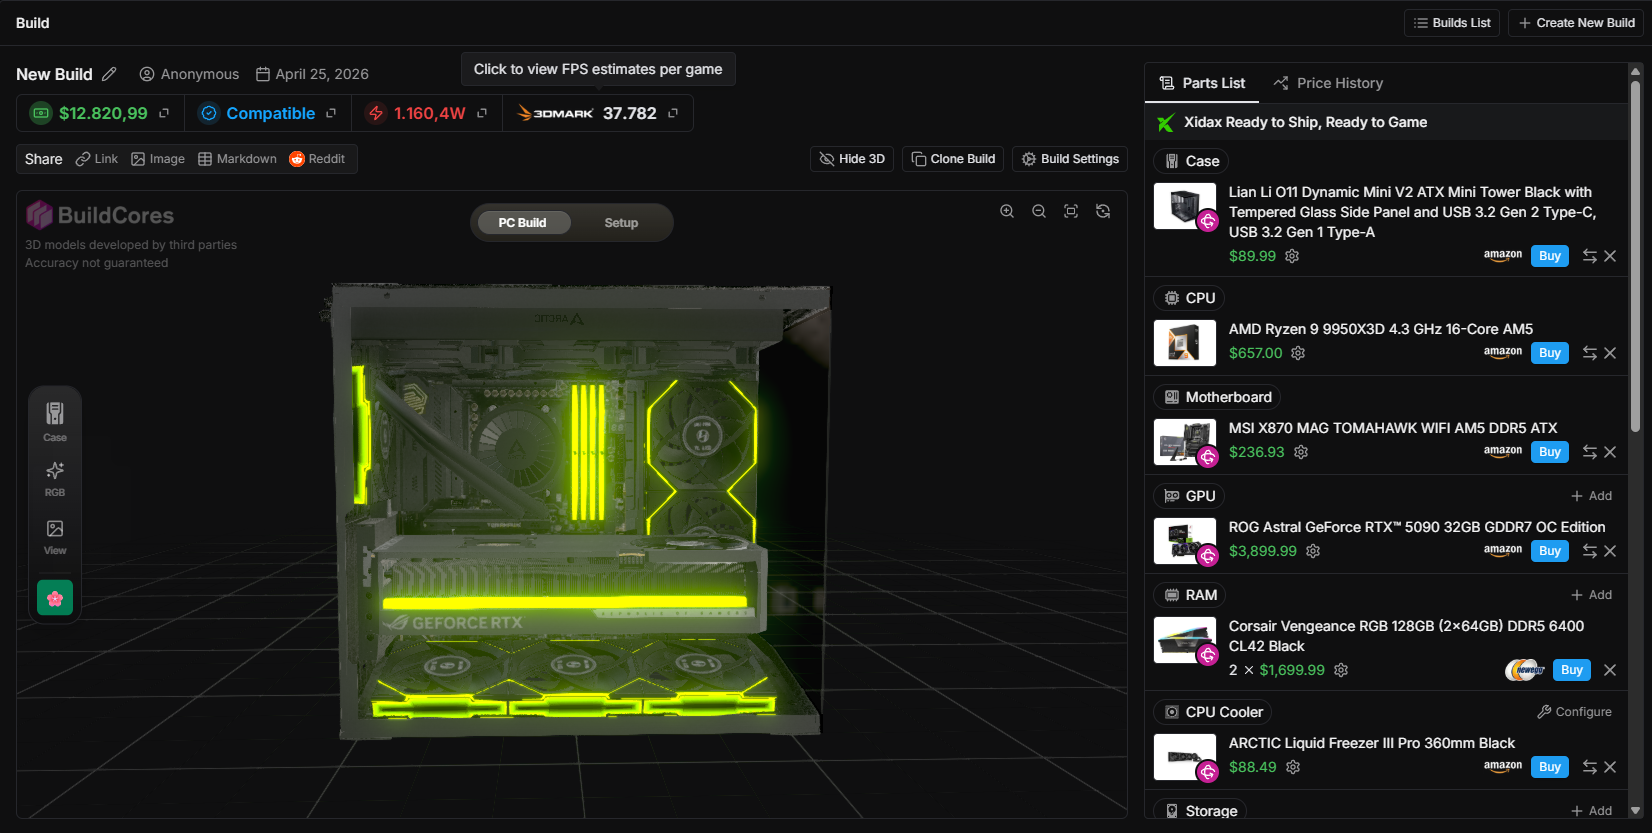Open the RGB lighting option
This screenshot has height=833, width=1652.
[55, 478]
